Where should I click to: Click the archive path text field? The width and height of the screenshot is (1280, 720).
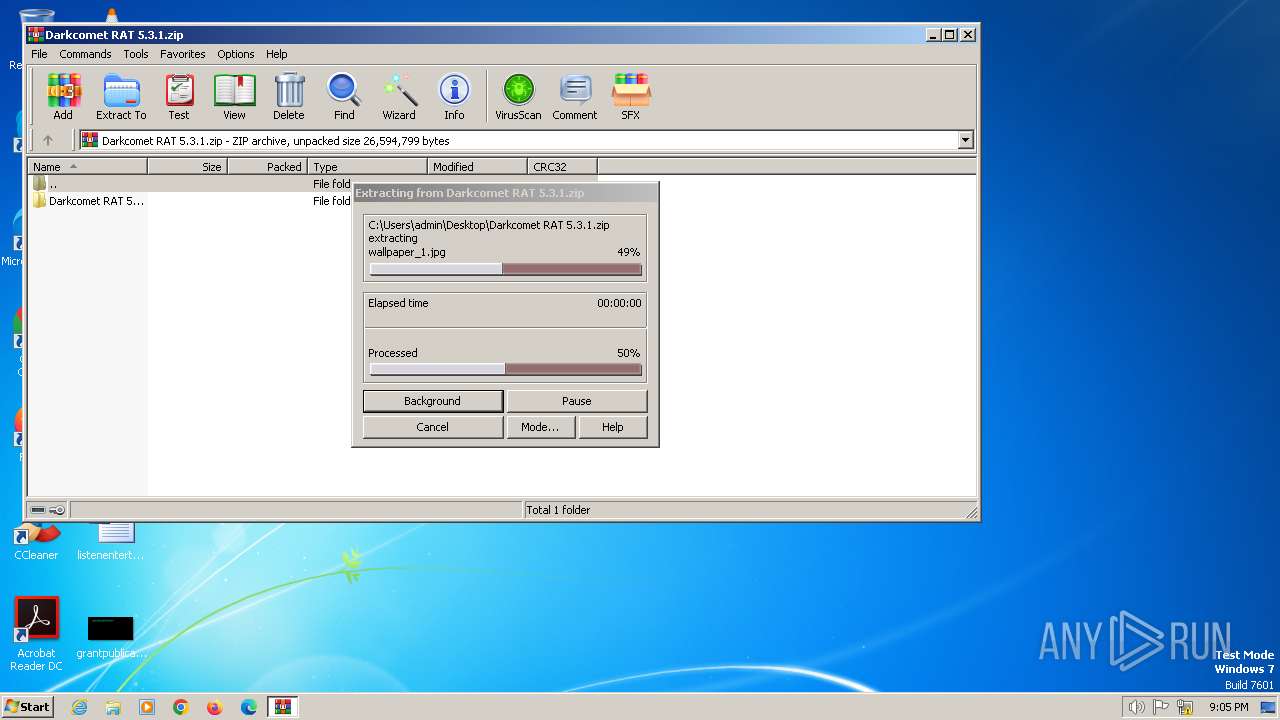pos(518,141)
